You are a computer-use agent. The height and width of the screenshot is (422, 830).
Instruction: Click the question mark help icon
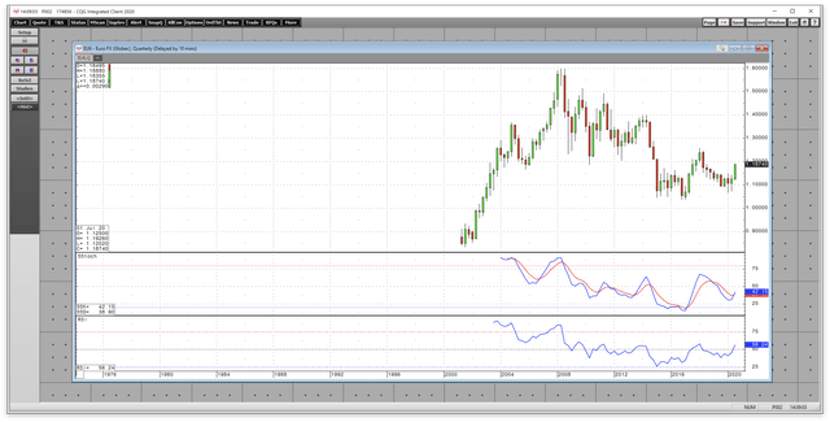tap(814, 22)
